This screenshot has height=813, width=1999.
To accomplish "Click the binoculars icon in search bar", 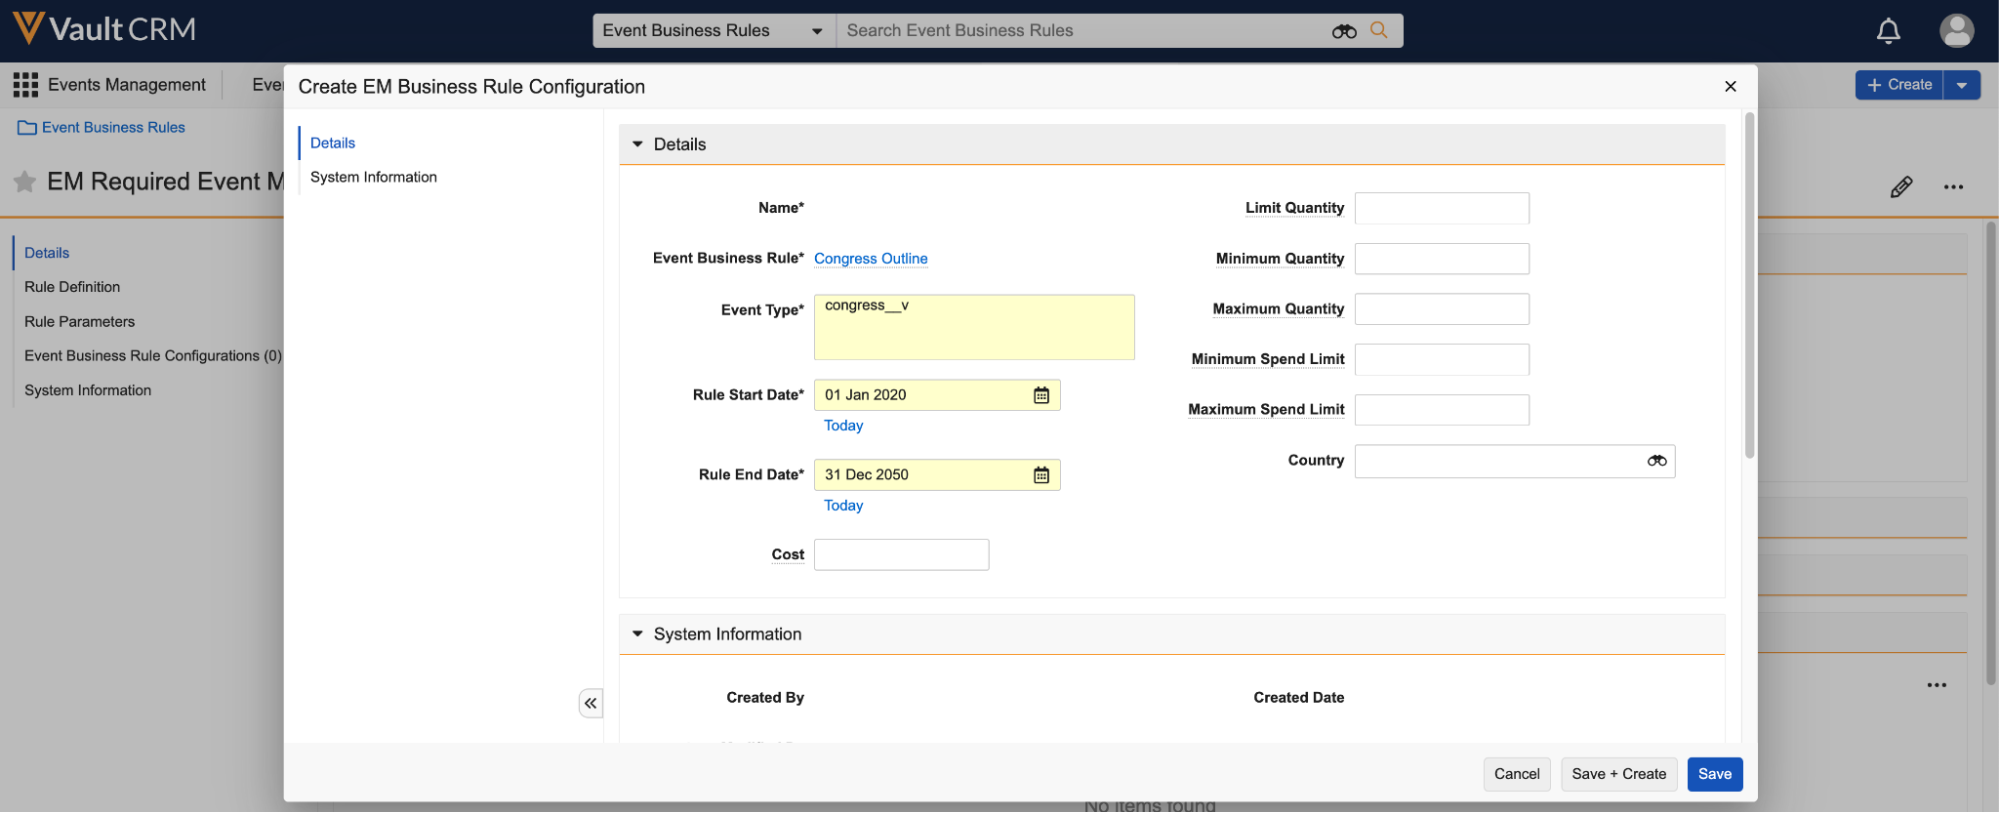I will tap(1343, 31).
